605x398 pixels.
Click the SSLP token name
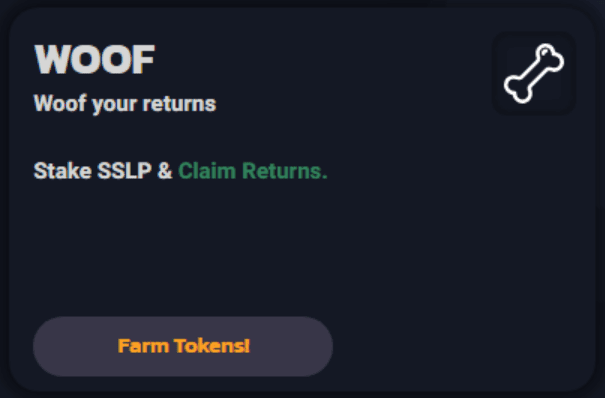(124, 171)
